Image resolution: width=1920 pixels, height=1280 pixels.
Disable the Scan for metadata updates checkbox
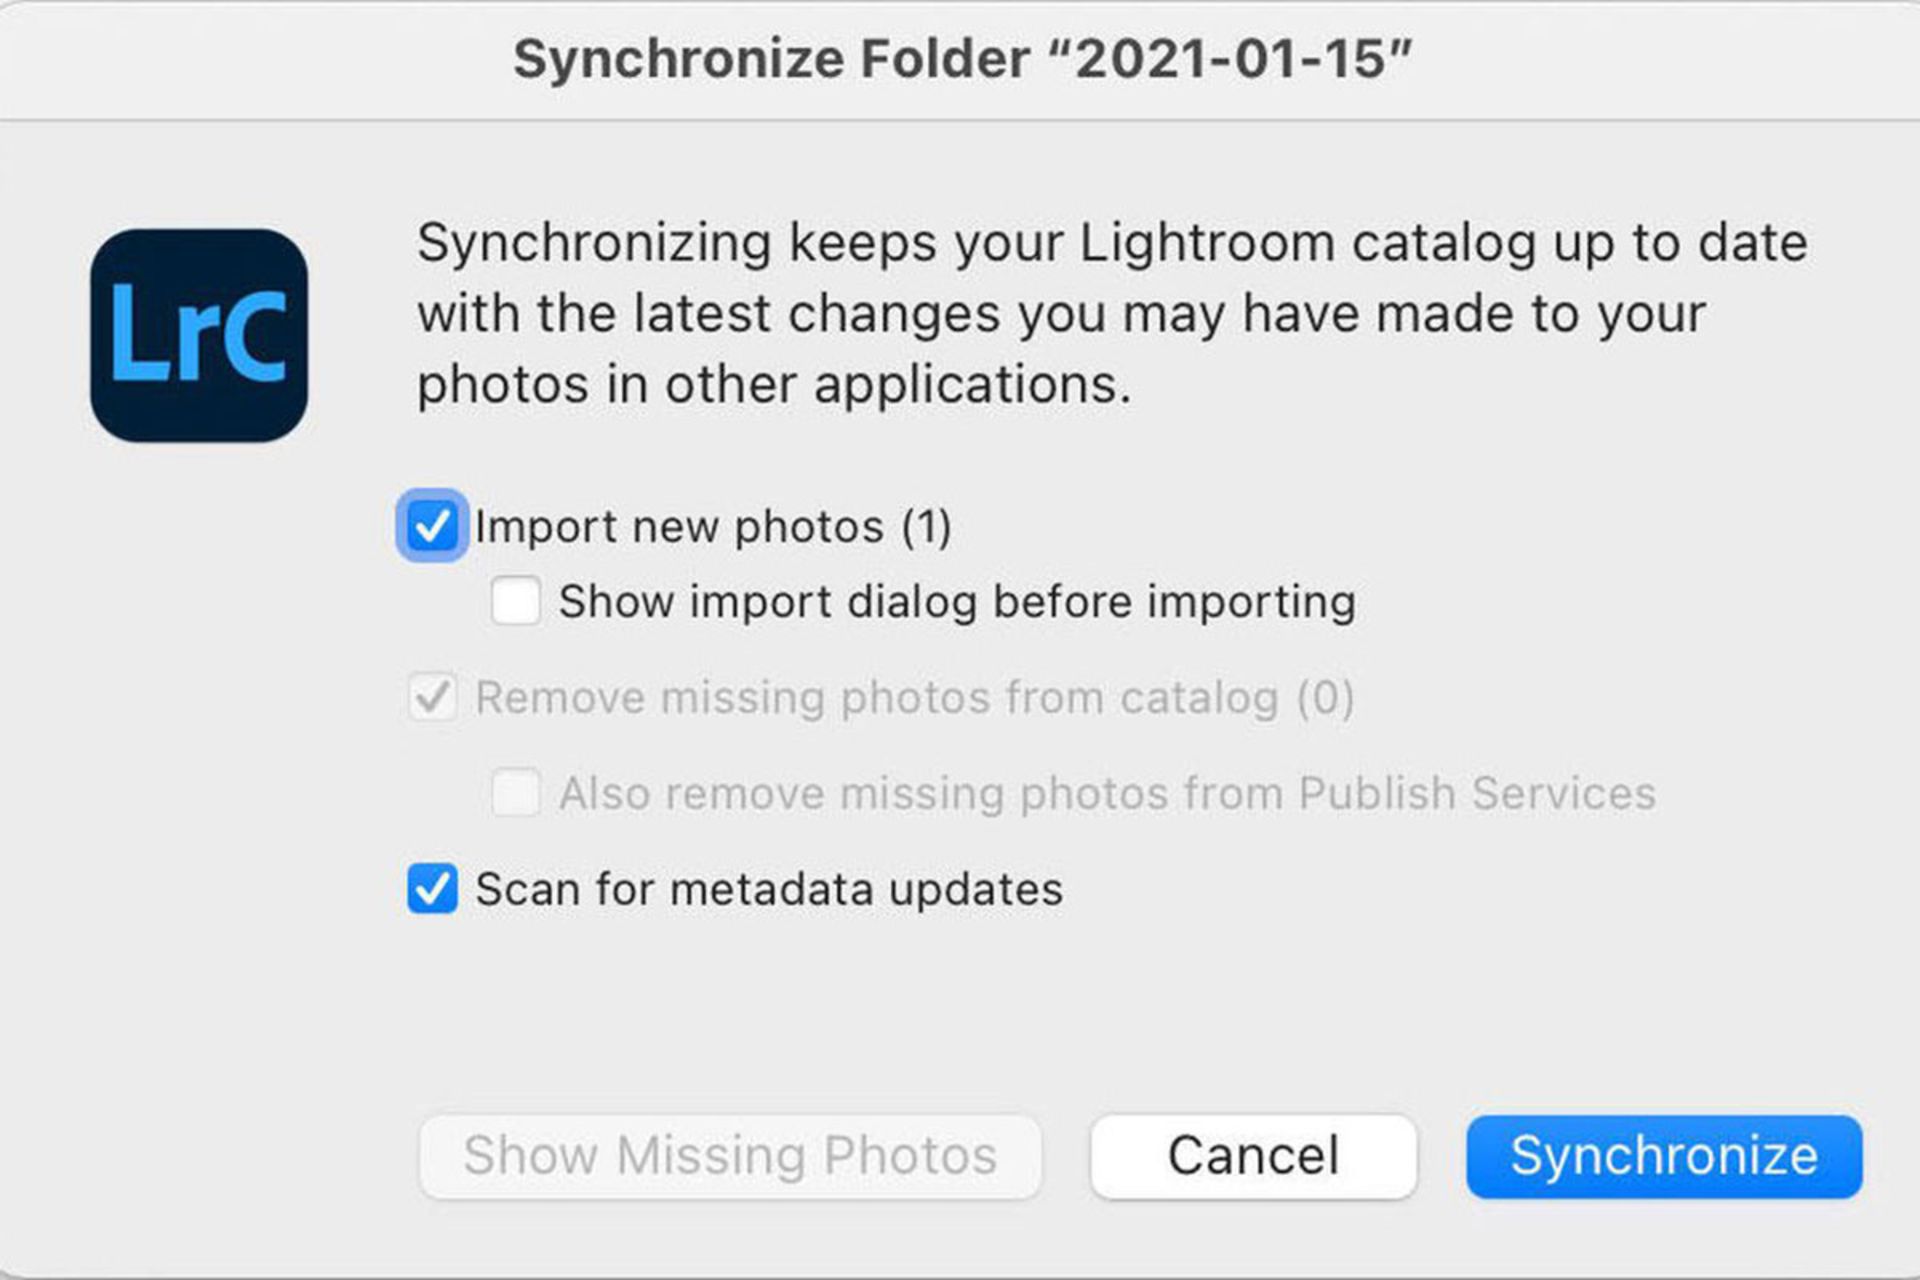click(x=432, y=889)
